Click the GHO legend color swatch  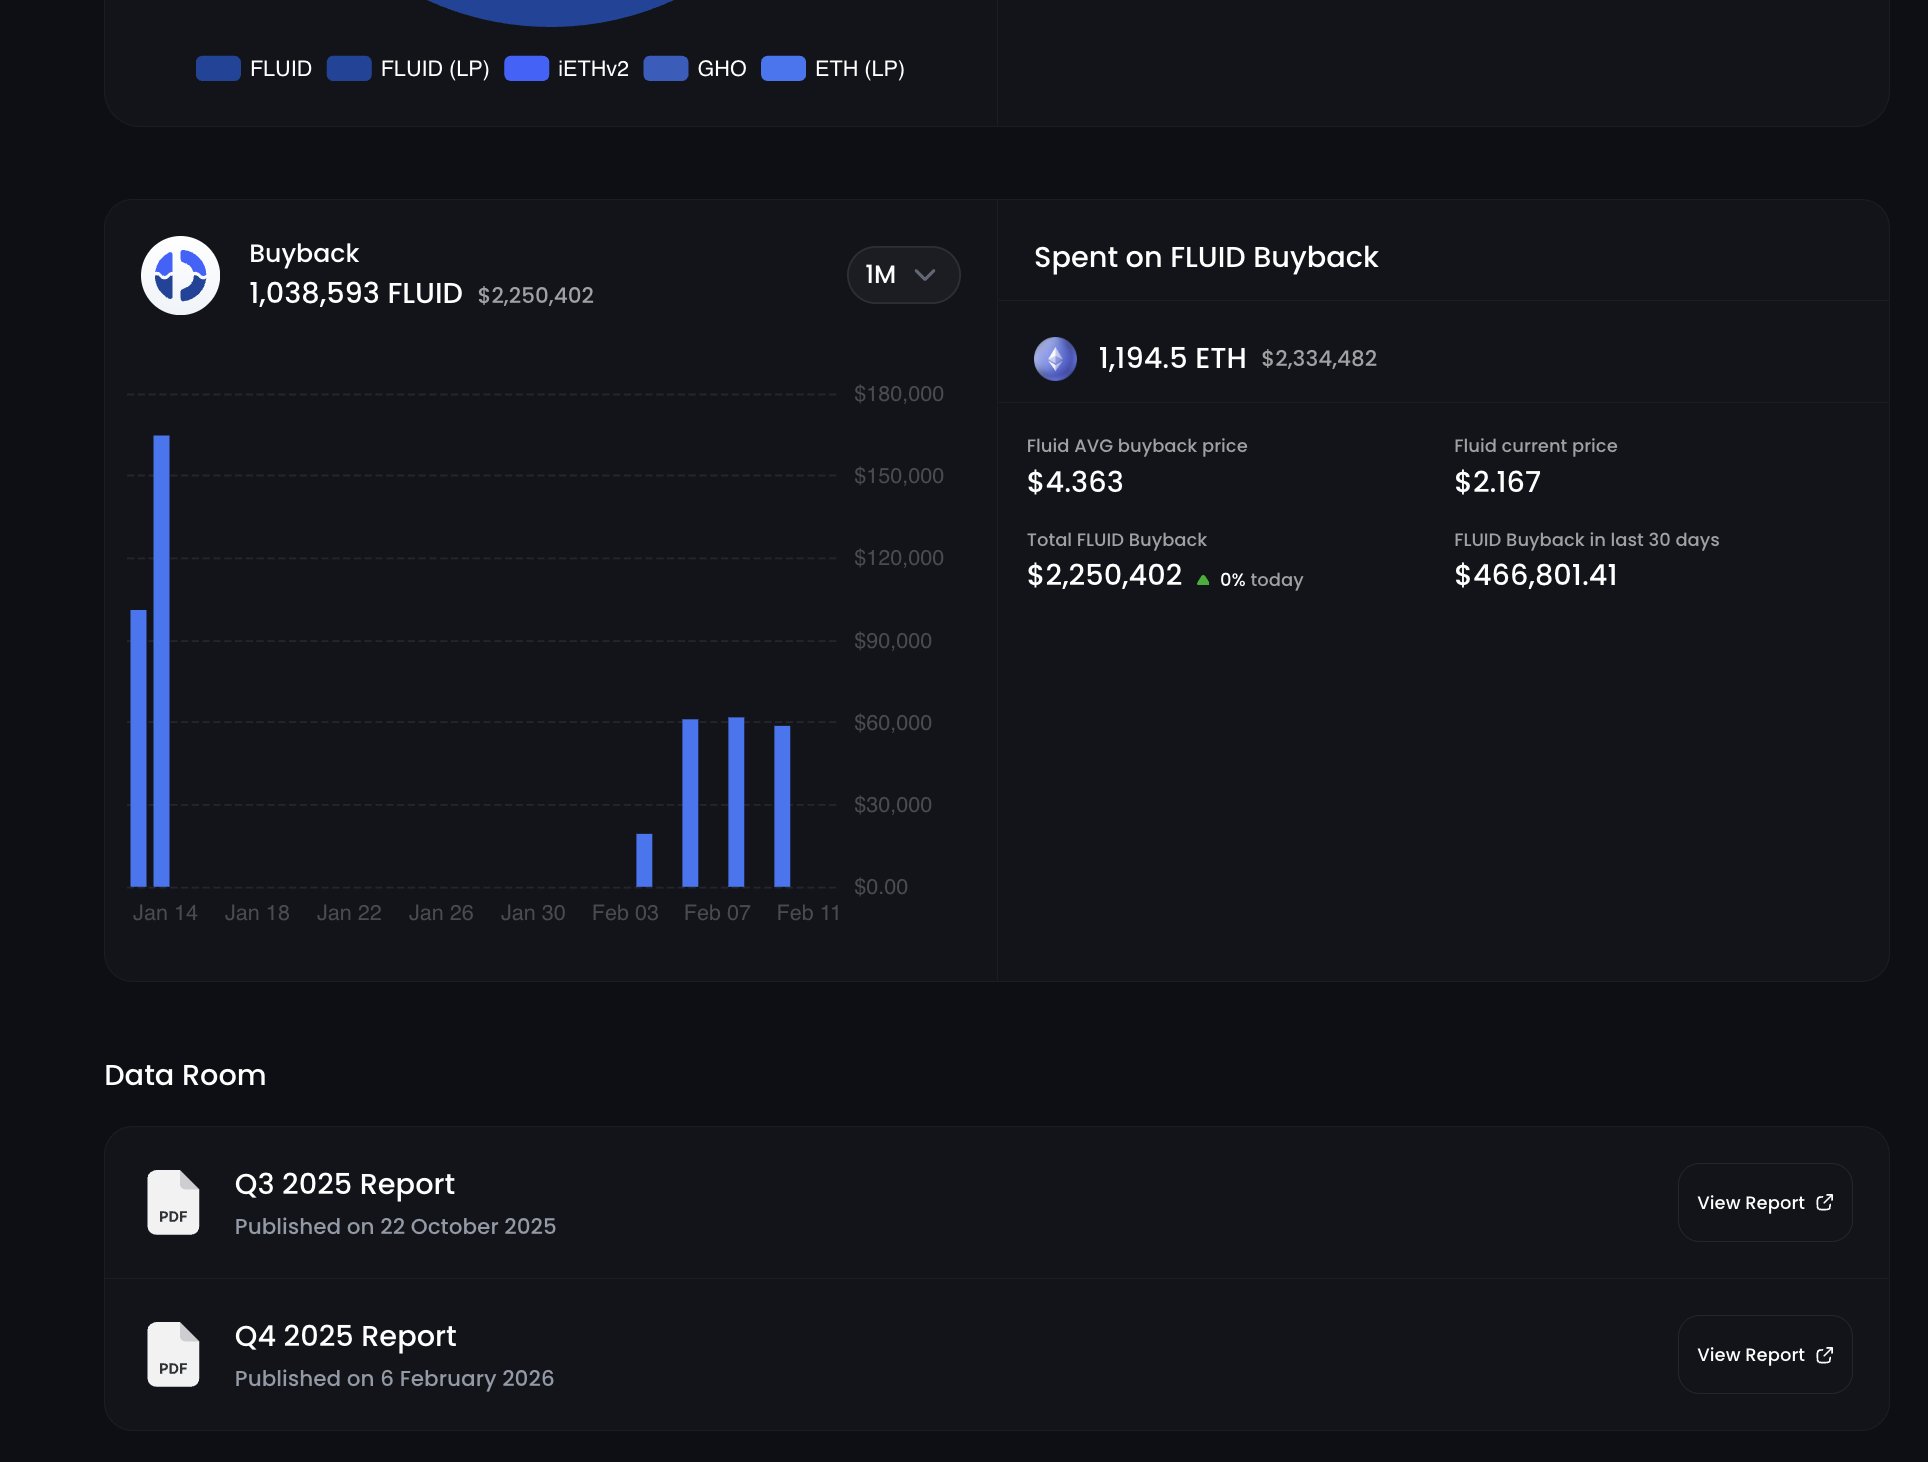pos(665,68)
